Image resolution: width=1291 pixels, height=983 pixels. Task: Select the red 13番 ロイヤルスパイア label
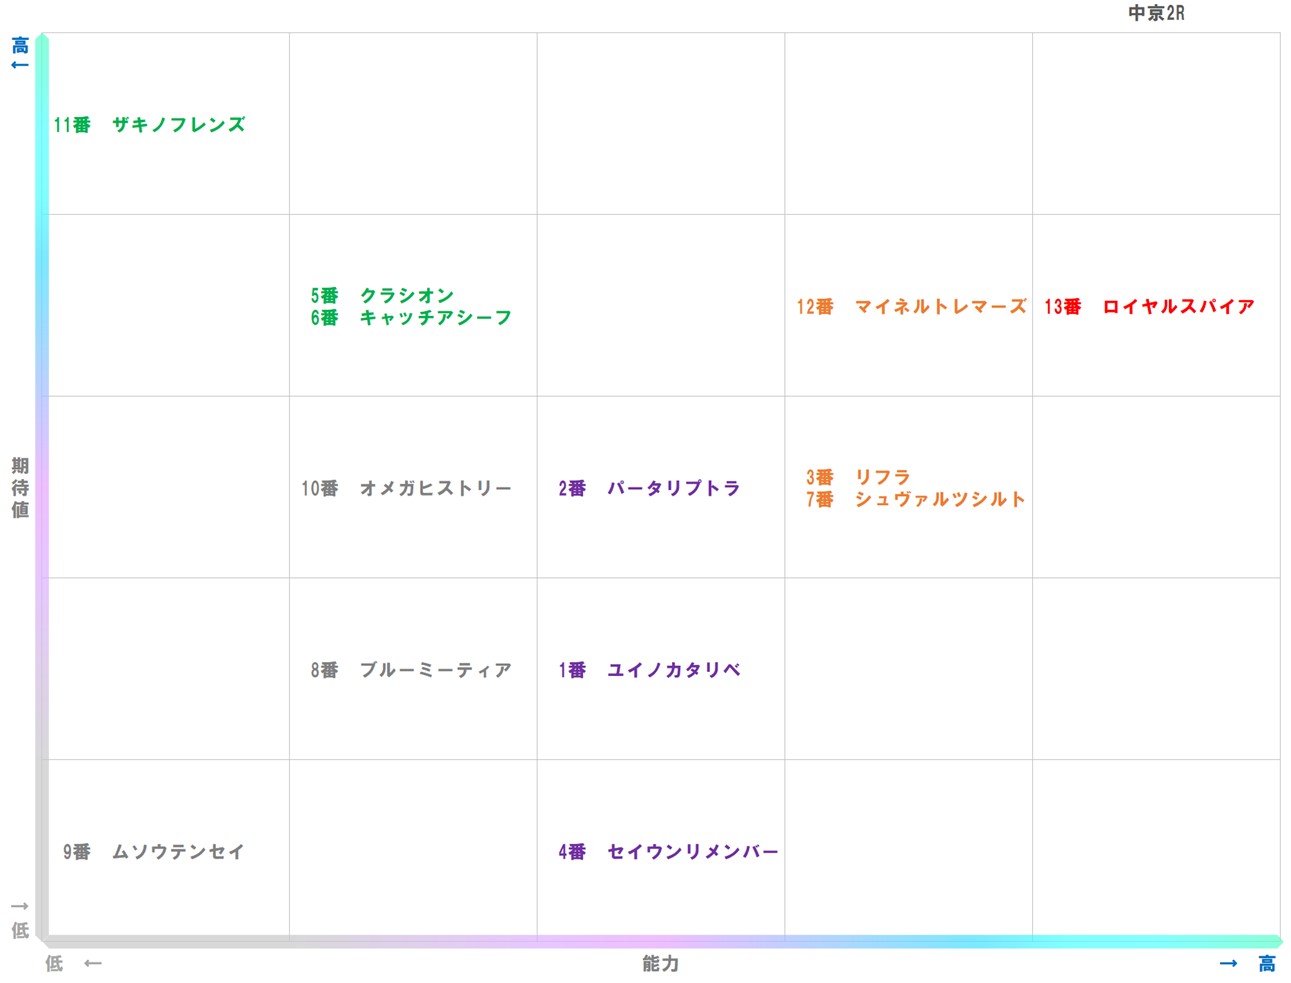(x=1148, y=307)
